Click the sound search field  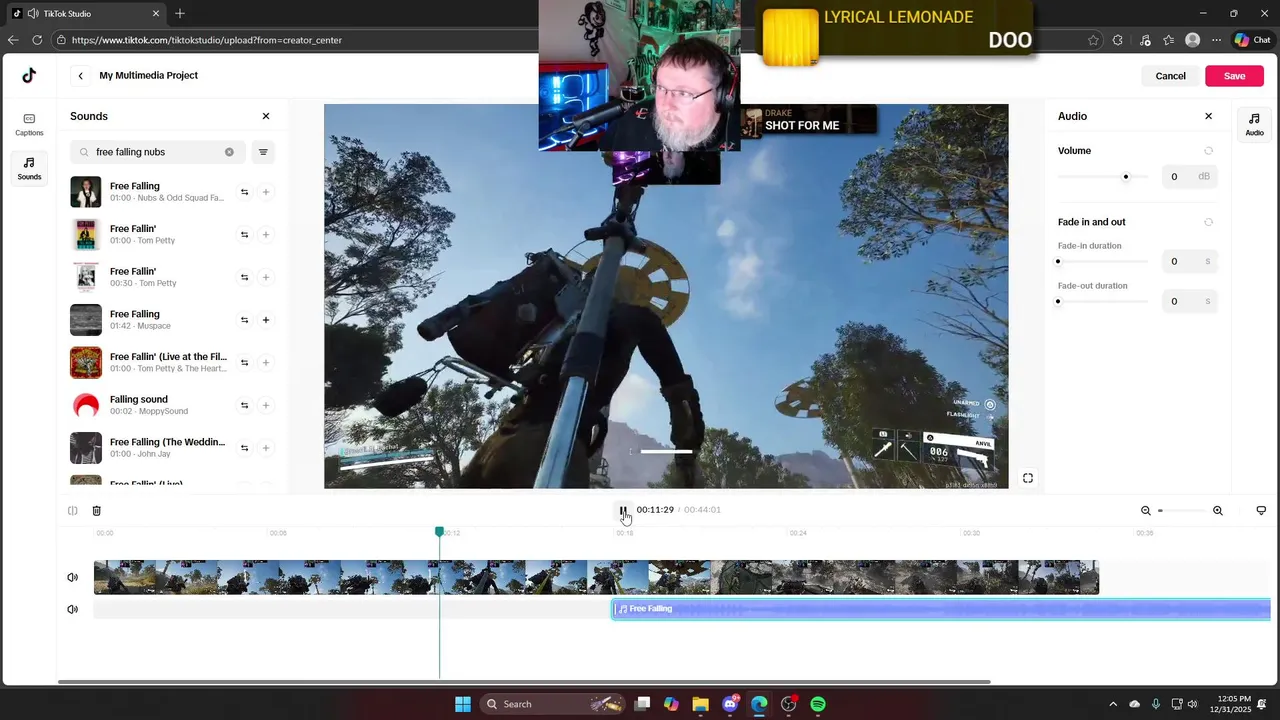coord(156,152)
